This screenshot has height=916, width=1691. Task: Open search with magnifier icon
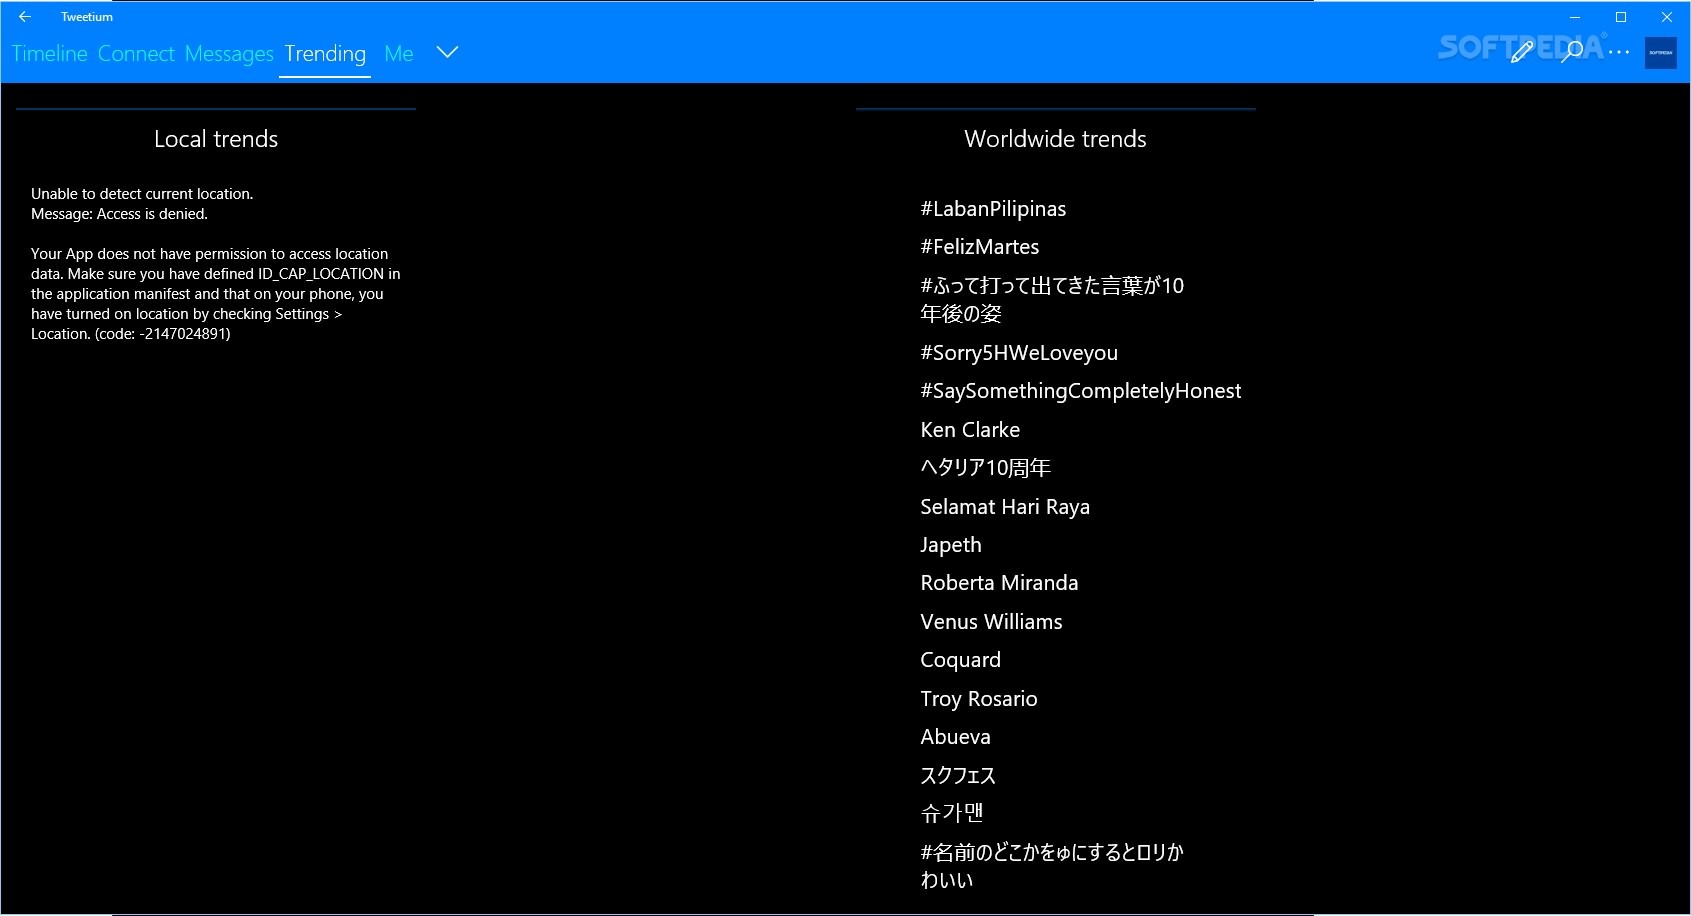1571,51
